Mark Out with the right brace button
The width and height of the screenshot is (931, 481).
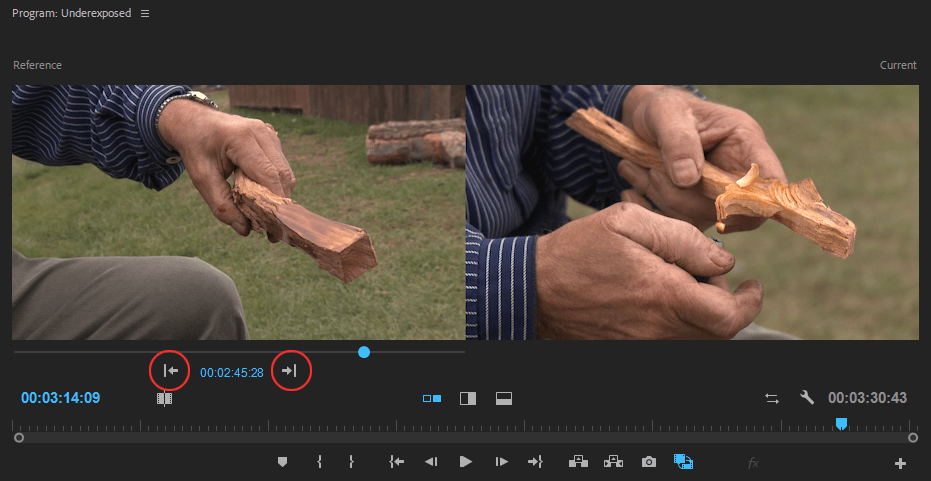pos(351,461)
